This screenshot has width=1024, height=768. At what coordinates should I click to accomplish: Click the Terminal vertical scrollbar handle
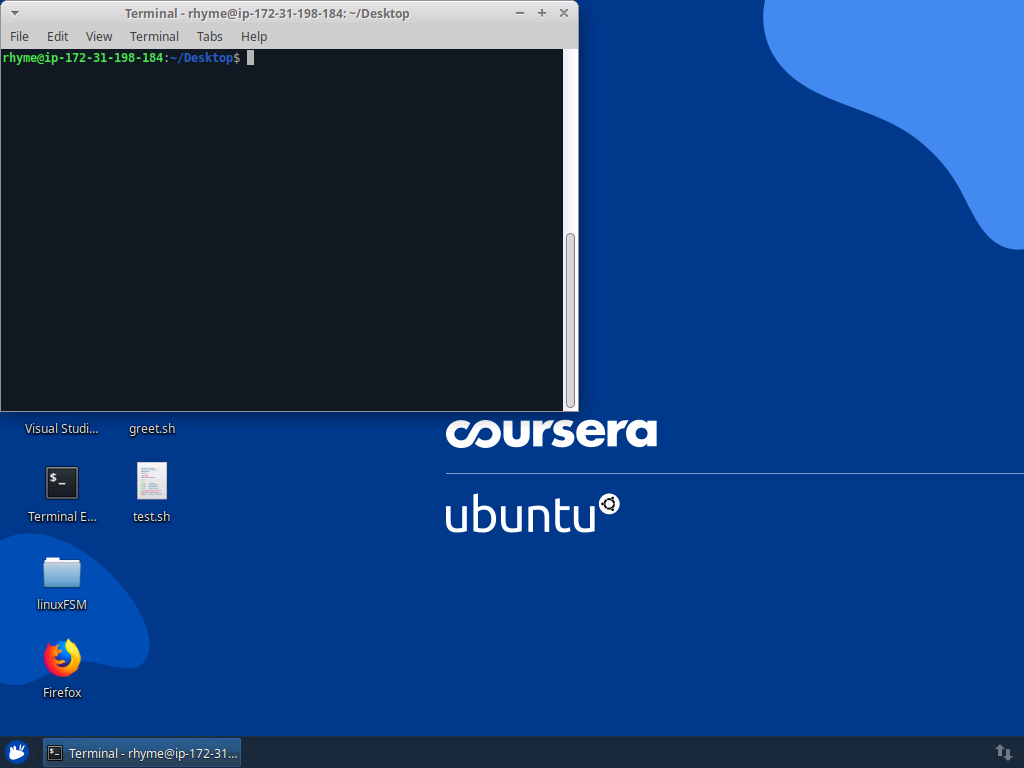point(570,320)
